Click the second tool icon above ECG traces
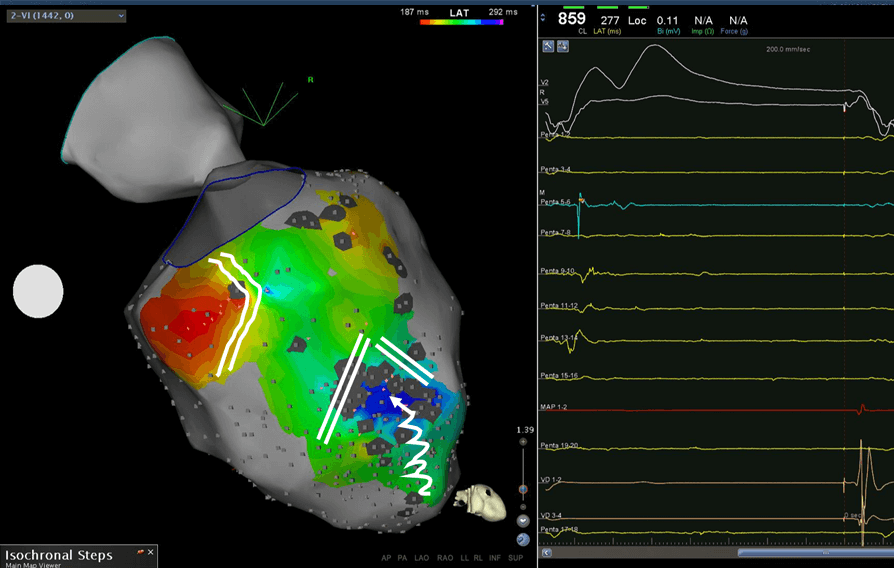 tap(564, 47)
